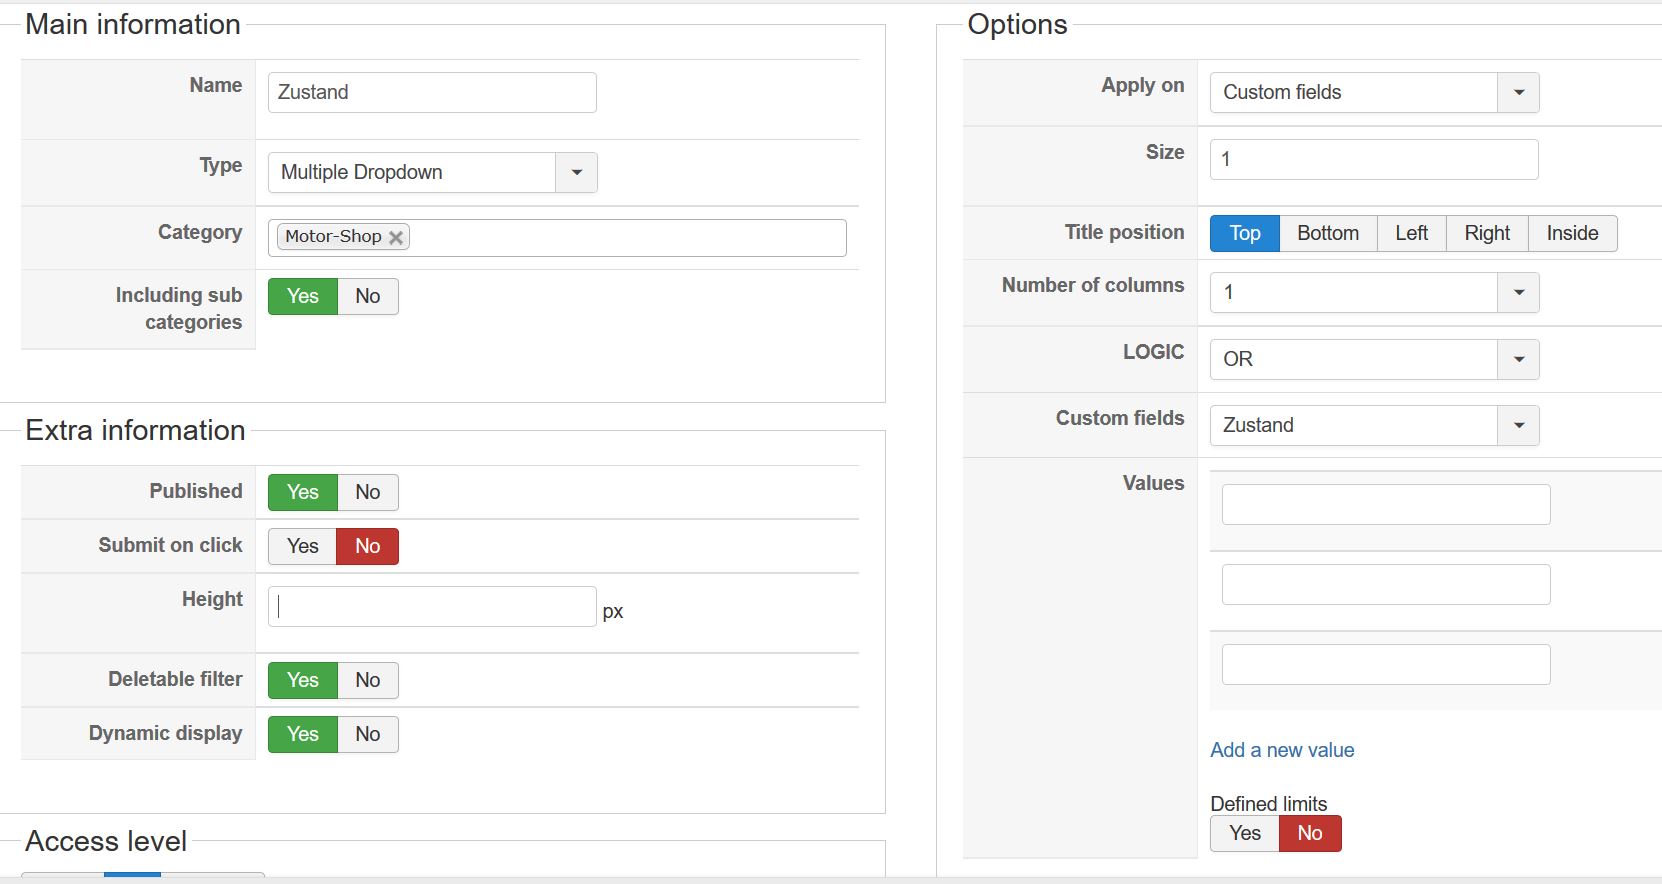This screenshot has height=884, width=1662.
Task: Set Deletable filter to No
Action: point(368,680)
